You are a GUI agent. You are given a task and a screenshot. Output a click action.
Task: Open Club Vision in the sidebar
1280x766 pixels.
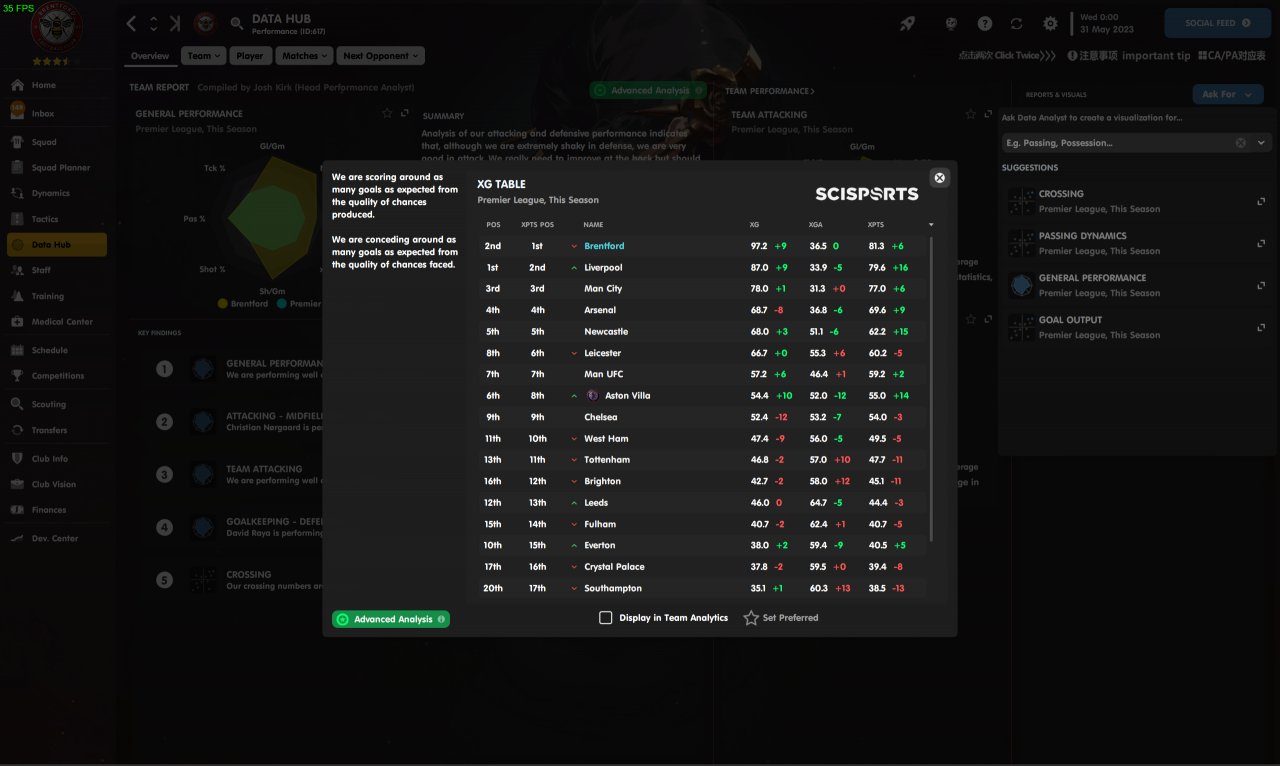[56, 484]
